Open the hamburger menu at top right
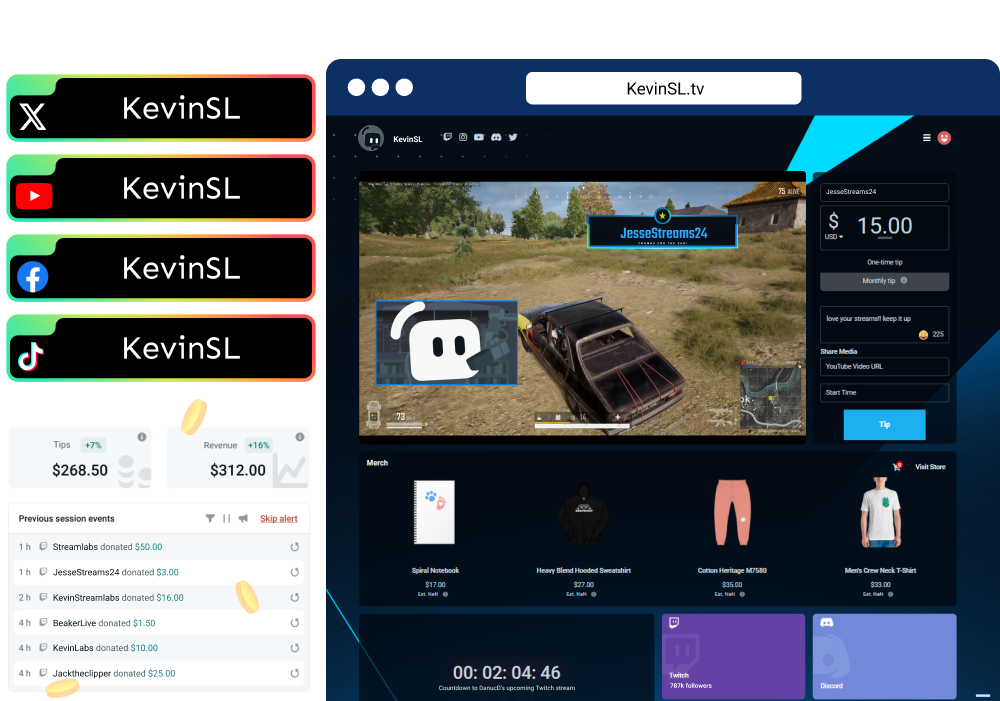 tap(926, 138)
